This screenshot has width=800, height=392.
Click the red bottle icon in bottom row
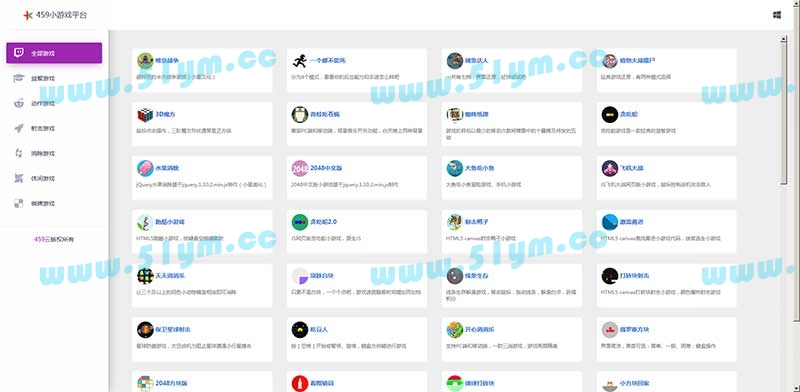[300, 383]
